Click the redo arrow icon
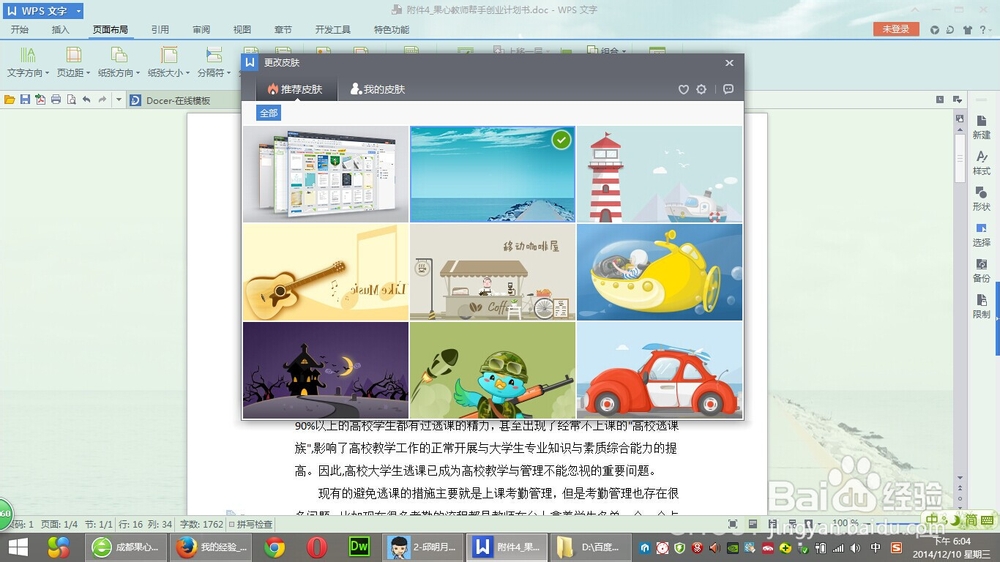Image resolution: width=1000 pixels, height=562 pixels. tap(102, 100)
